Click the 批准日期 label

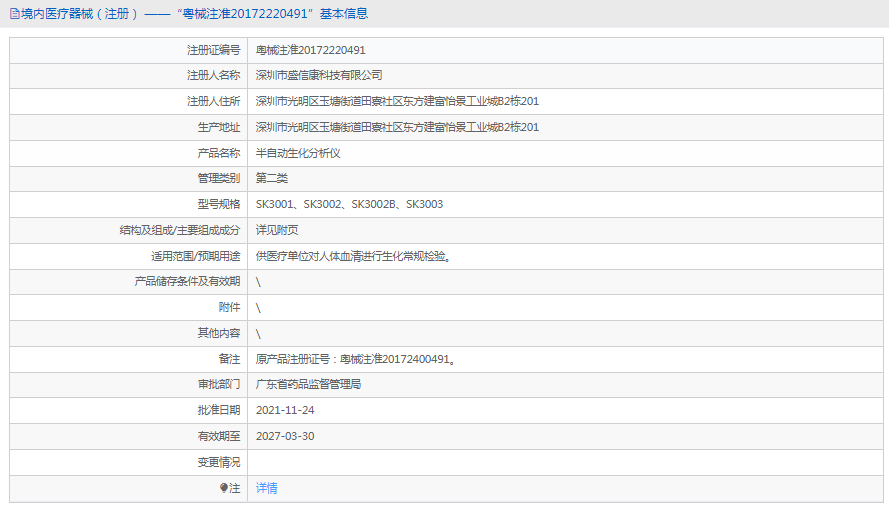pos(219,410)
